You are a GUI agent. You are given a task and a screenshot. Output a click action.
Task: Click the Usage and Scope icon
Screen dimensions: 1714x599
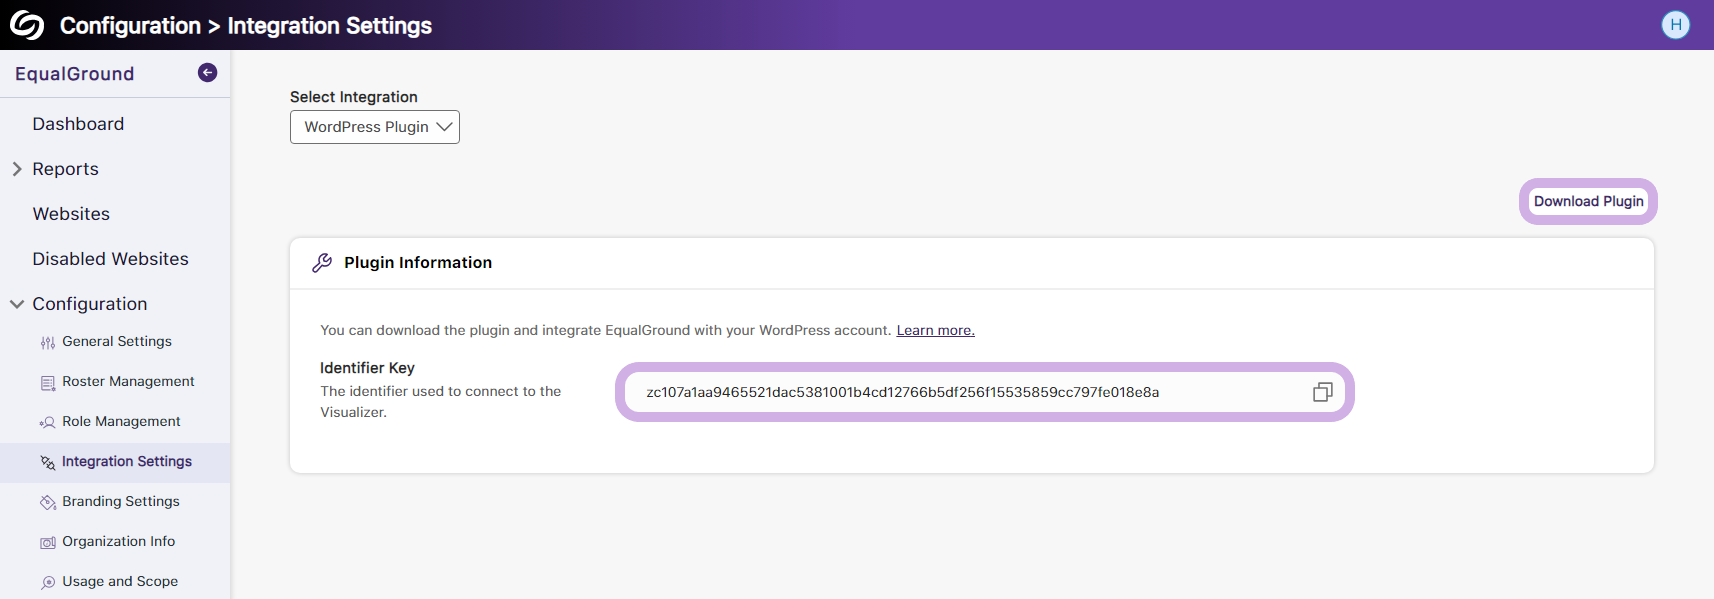[x=48, y=582]
